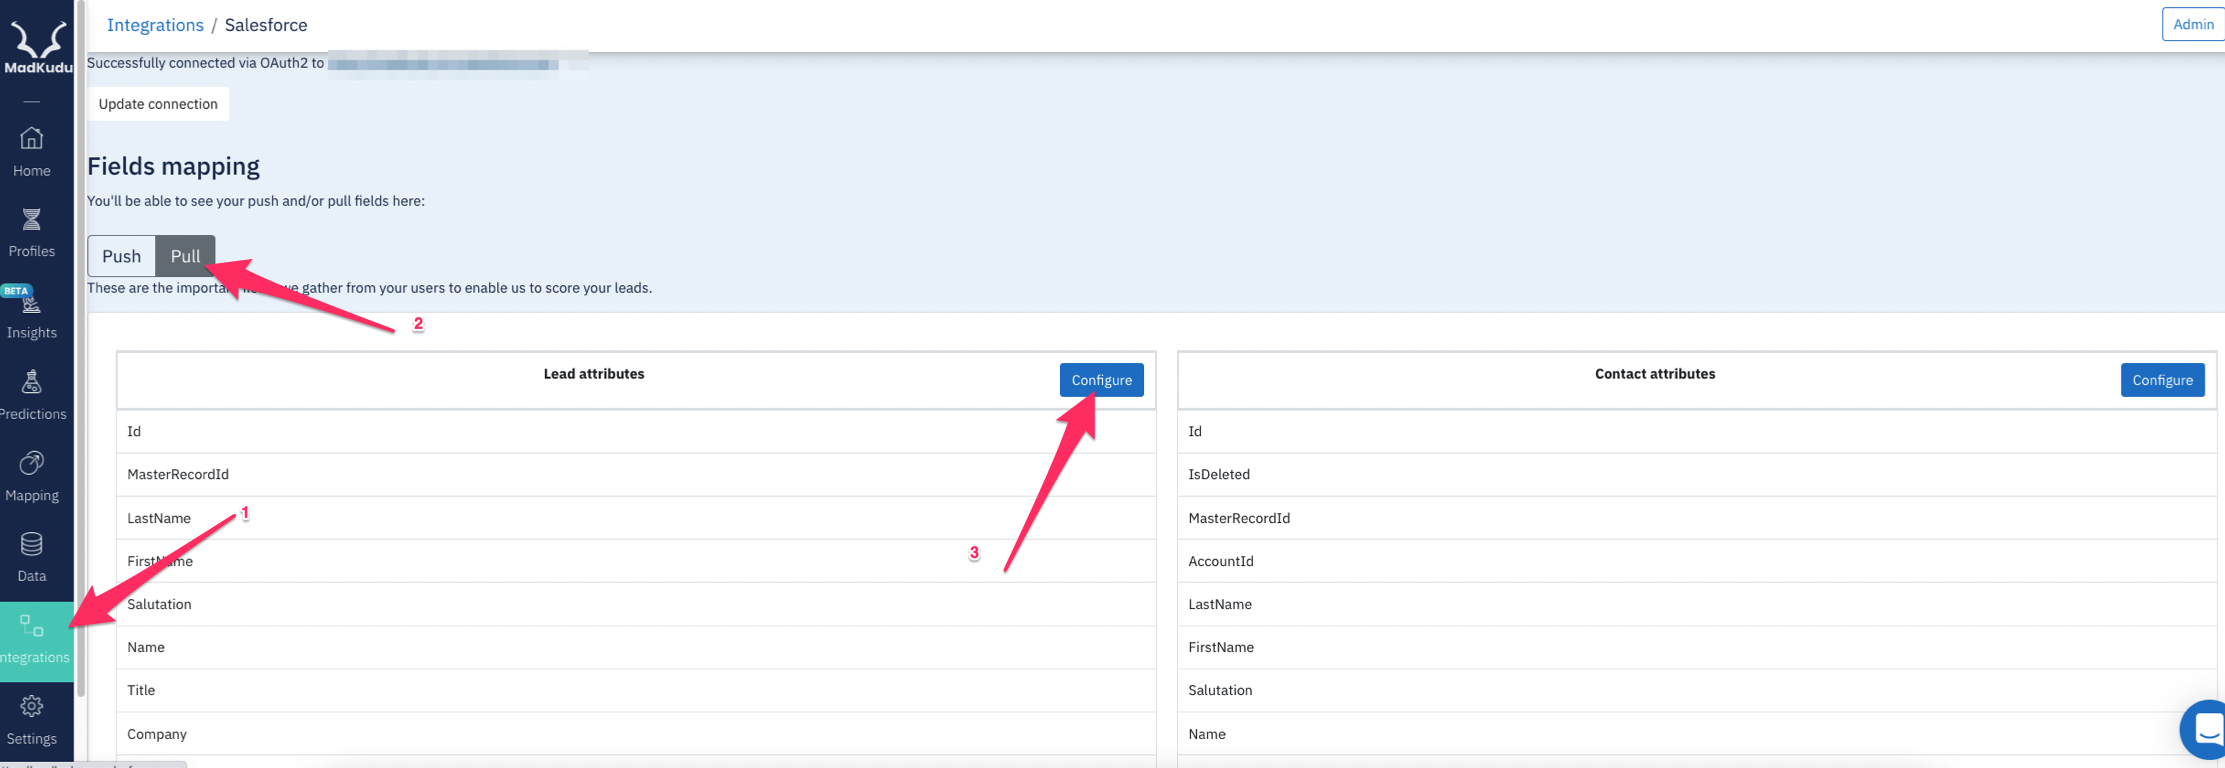Switch to the Push fields tab
The image size is (2225, 768).
tap(121, 256)
